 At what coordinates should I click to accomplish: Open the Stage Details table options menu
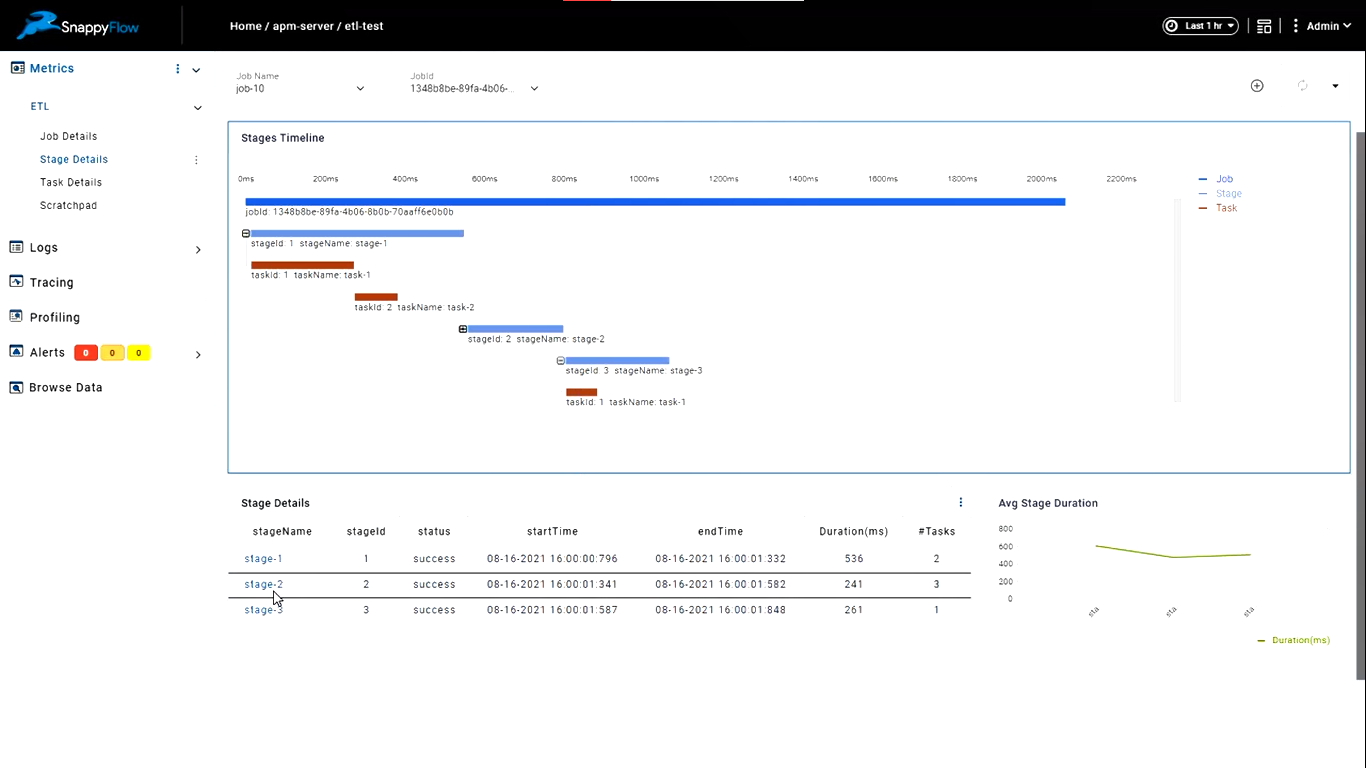tap(961, 503)
